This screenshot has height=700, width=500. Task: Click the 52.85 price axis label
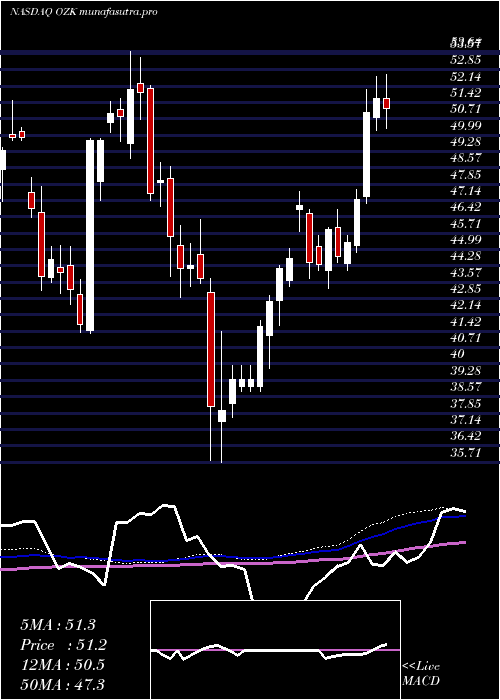coord(466,60)
